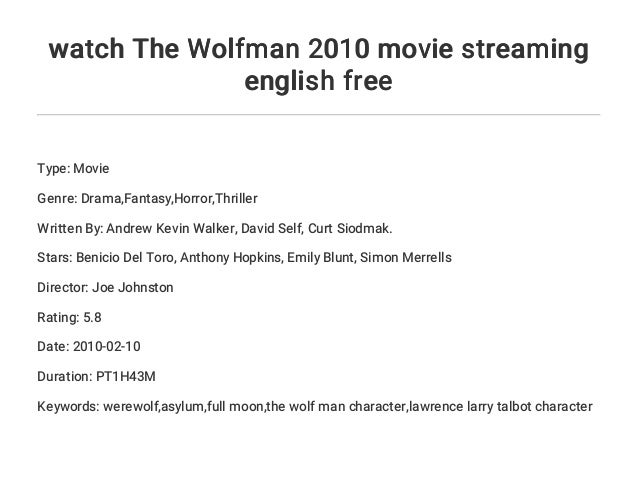Click the 'Duration: PT1H43M' line
The height and width of the screenshot is (479, 638).
(x=96, y=376)
